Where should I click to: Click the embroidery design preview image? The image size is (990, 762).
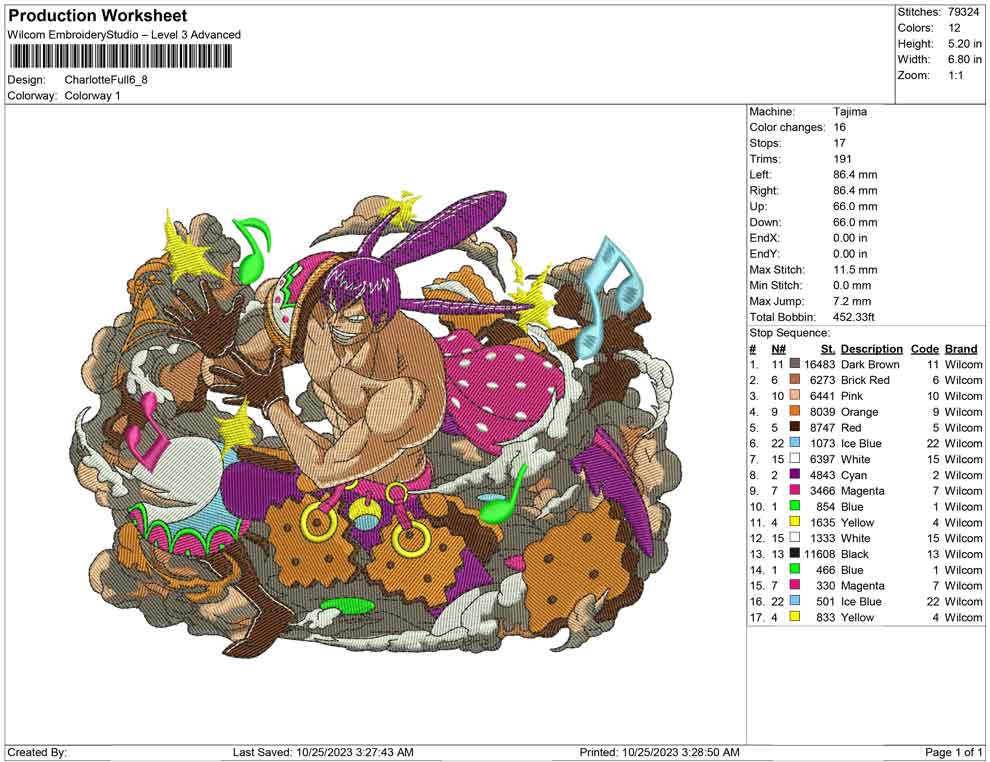(375, 424)
